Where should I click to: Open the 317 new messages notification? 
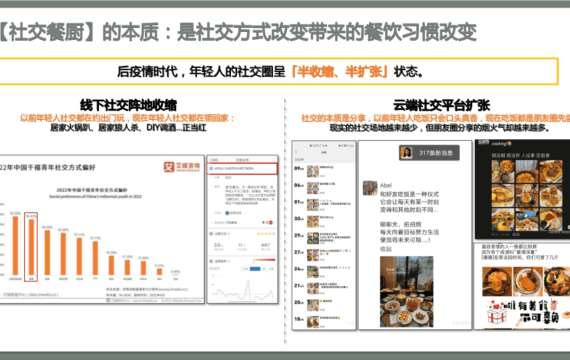[429, 153]
